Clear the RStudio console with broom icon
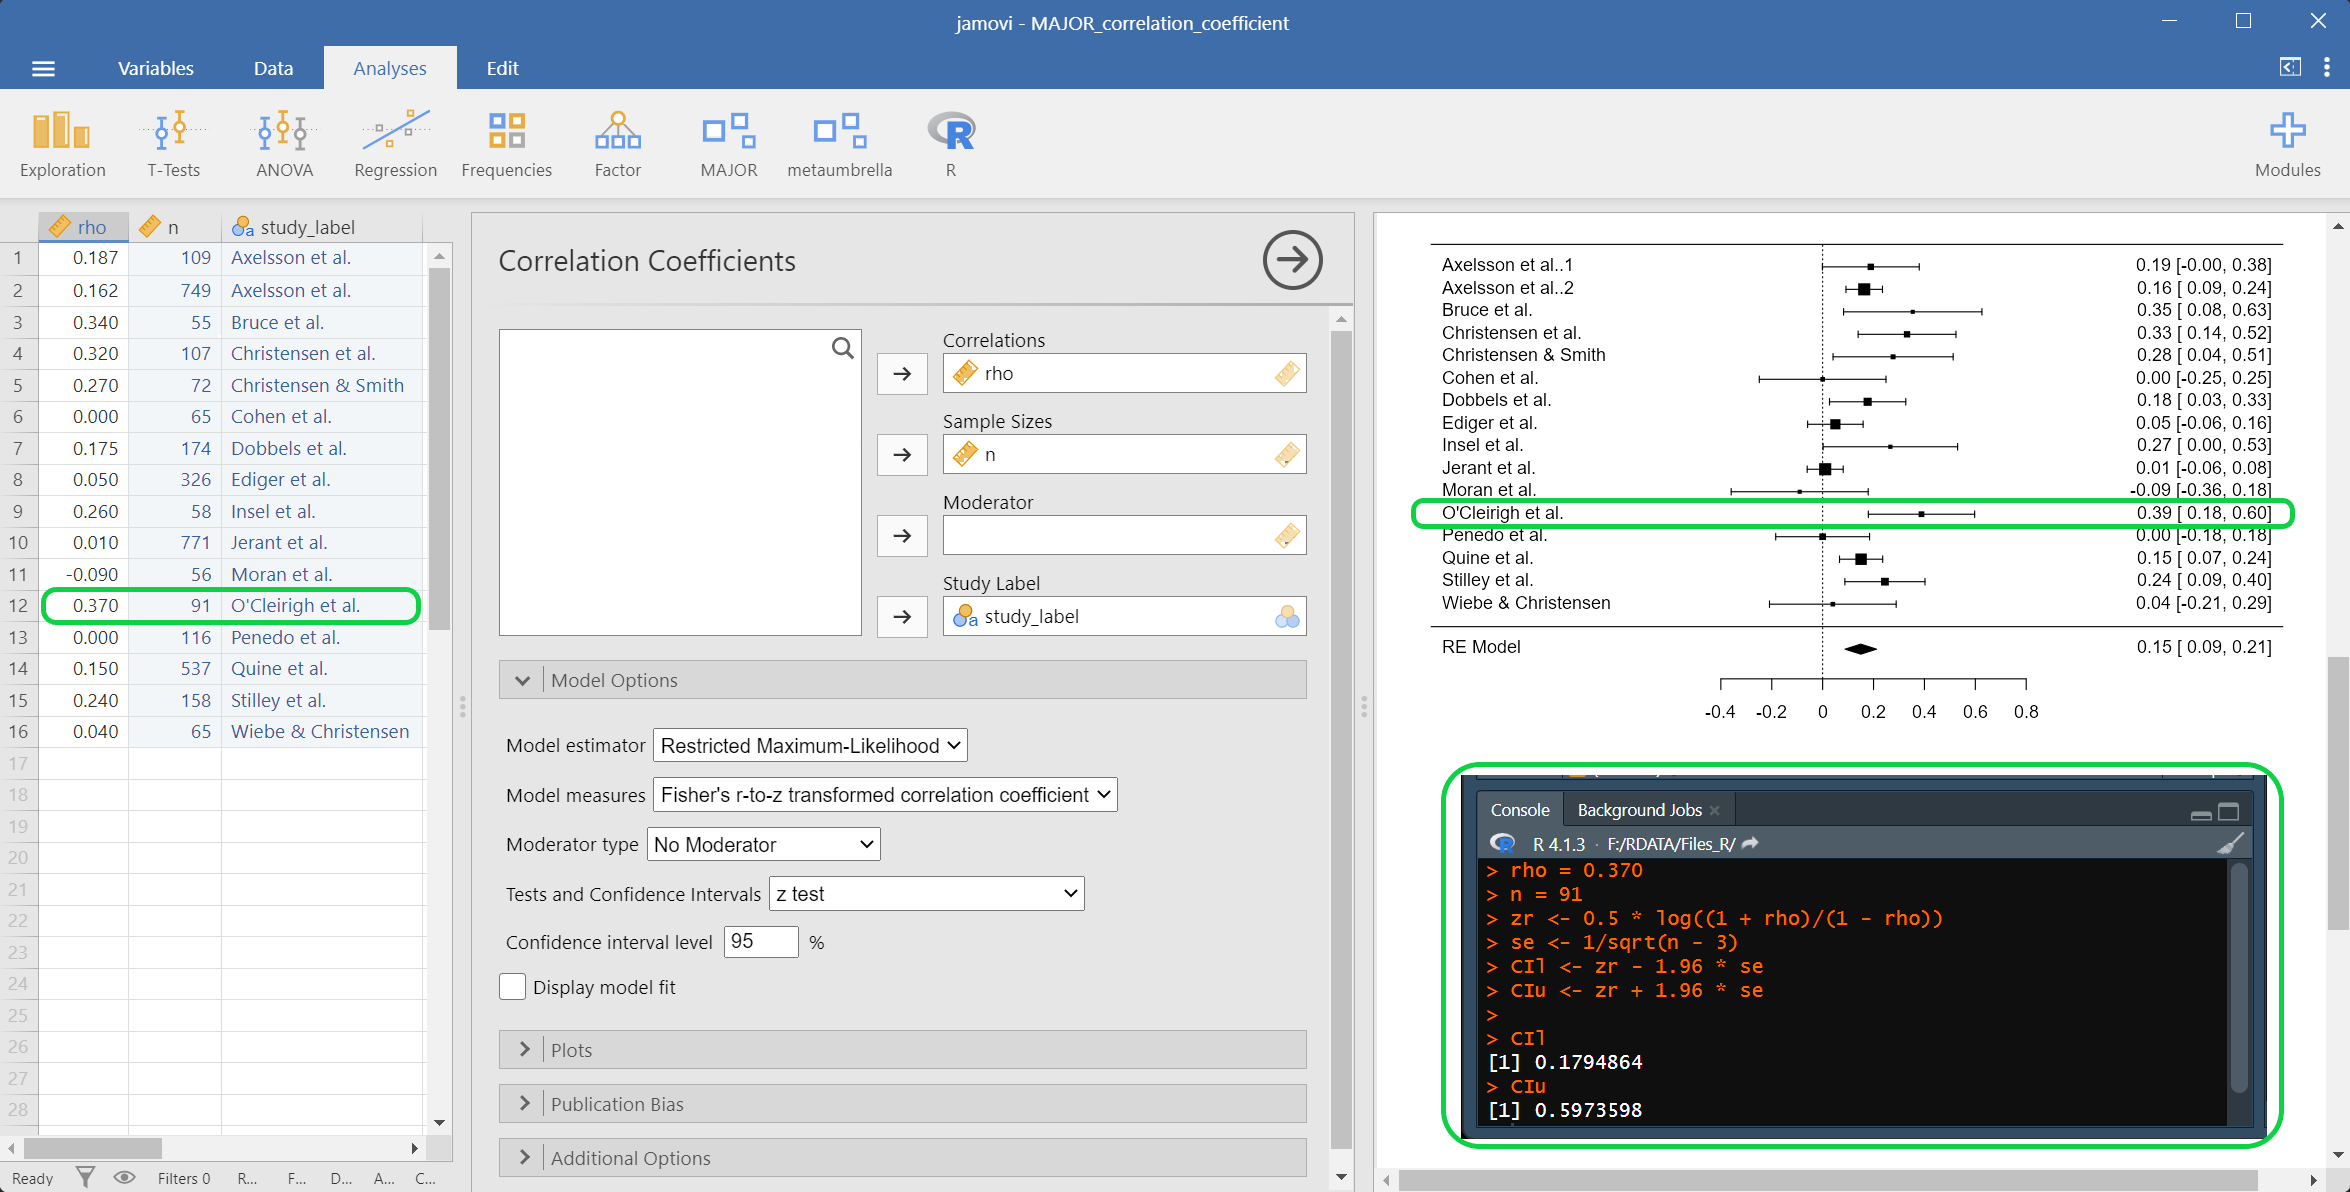Image resolution: width=2350 pixels, height=1192 pixels. click(x=2230, y=844)
